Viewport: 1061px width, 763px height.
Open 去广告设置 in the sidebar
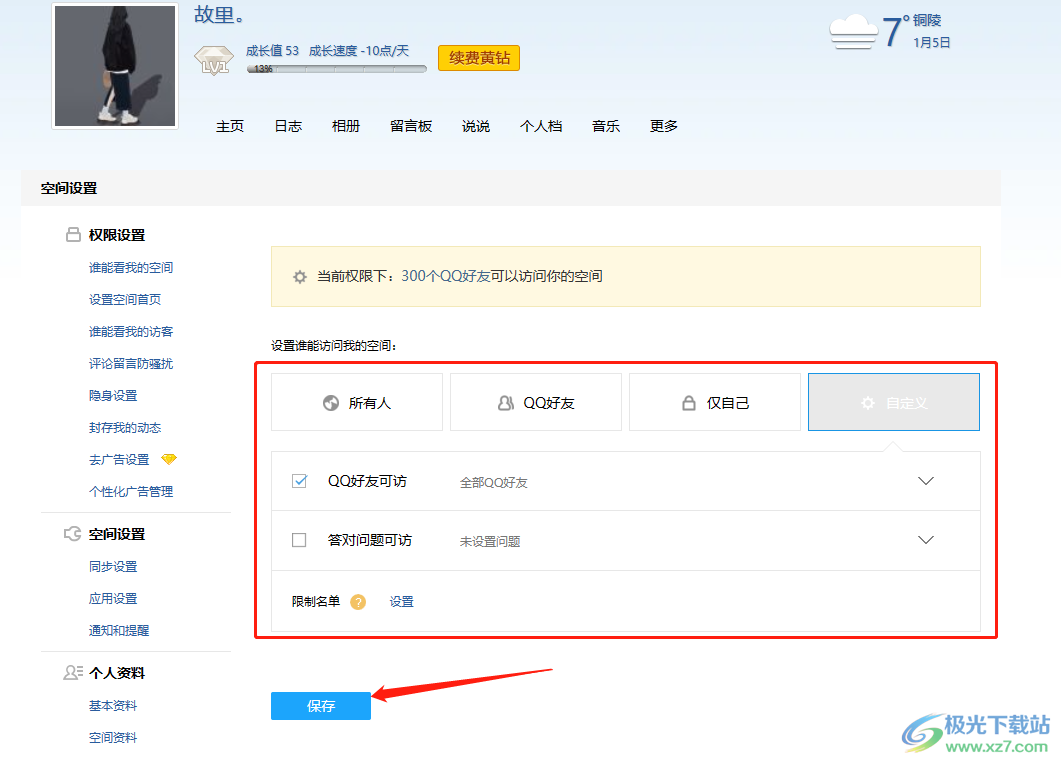tap(119, 460)
